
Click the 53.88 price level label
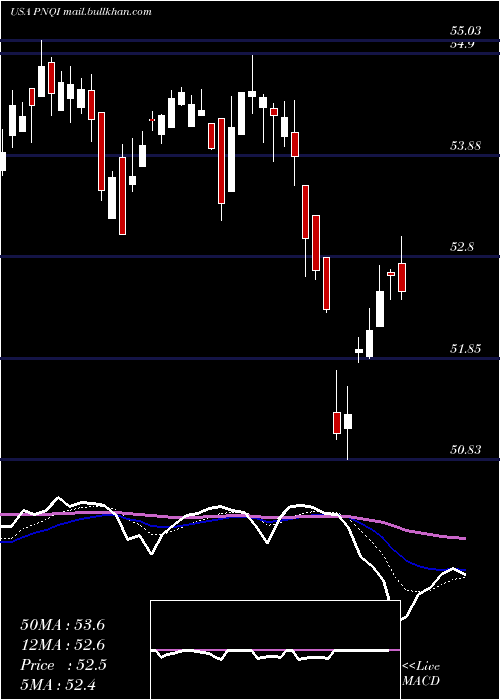click(x=466, y=146)
